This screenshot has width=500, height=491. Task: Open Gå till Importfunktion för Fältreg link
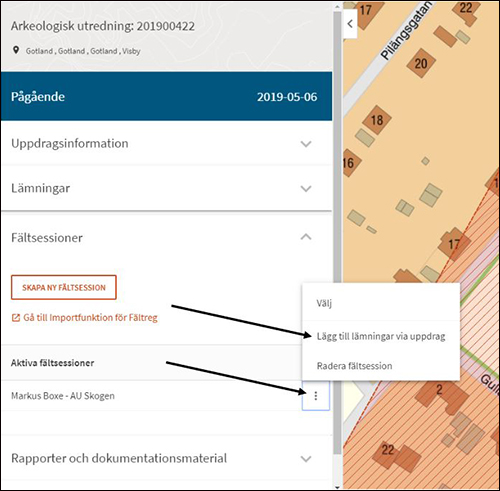pos(90,318)
